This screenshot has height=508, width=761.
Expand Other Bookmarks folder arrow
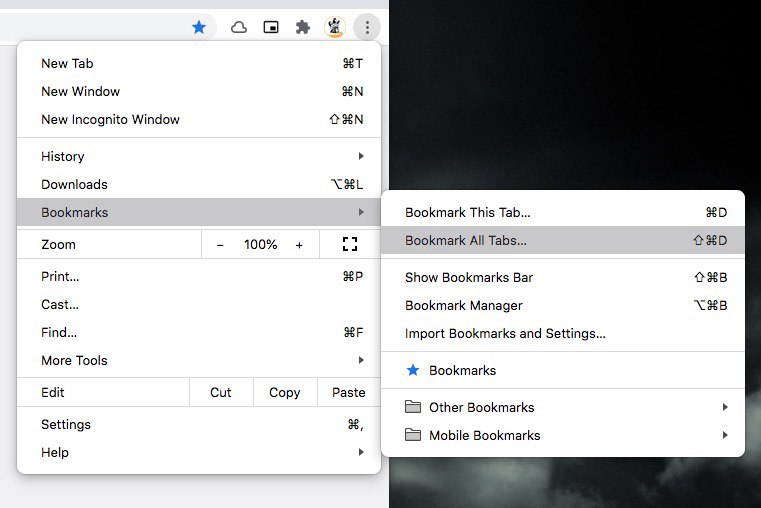[x=725, y=407]
